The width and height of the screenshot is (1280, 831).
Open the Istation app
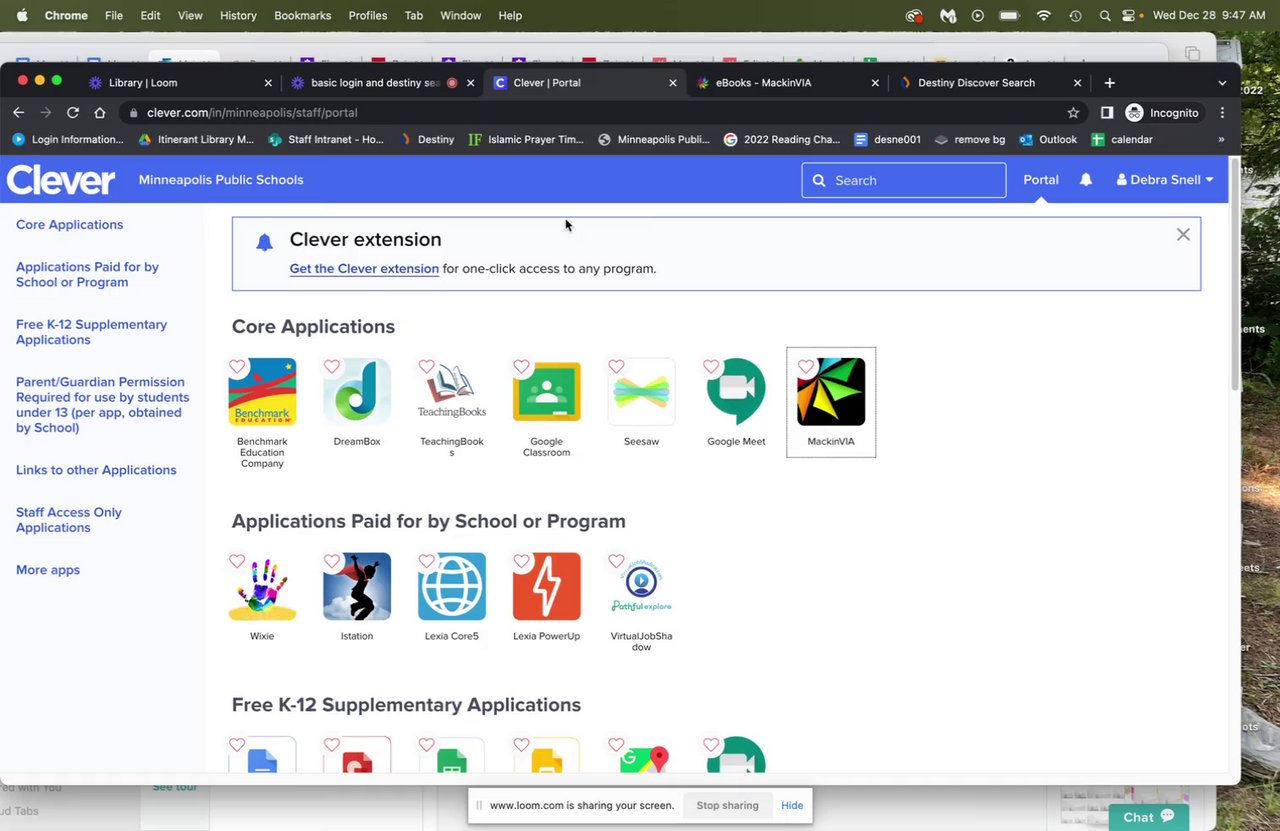pos(357,586)
